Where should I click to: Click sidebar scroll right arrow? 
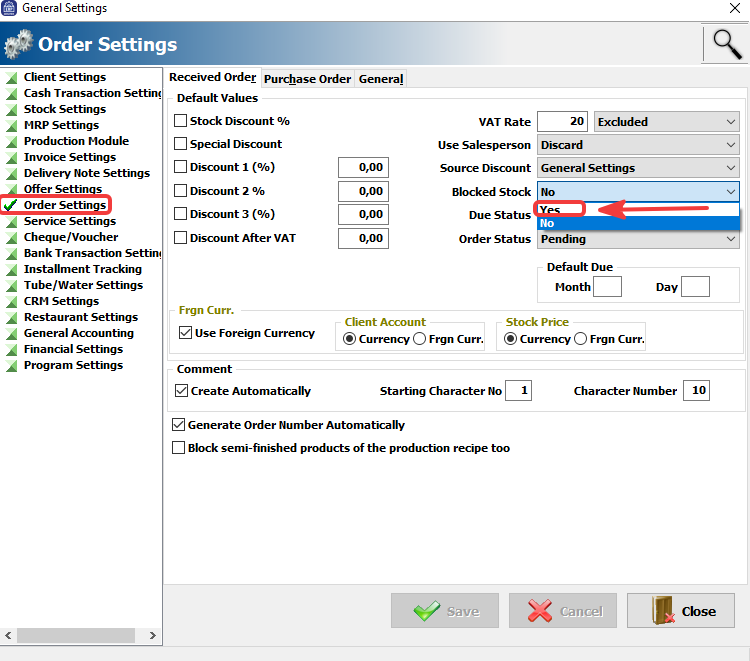click(153, 635)
